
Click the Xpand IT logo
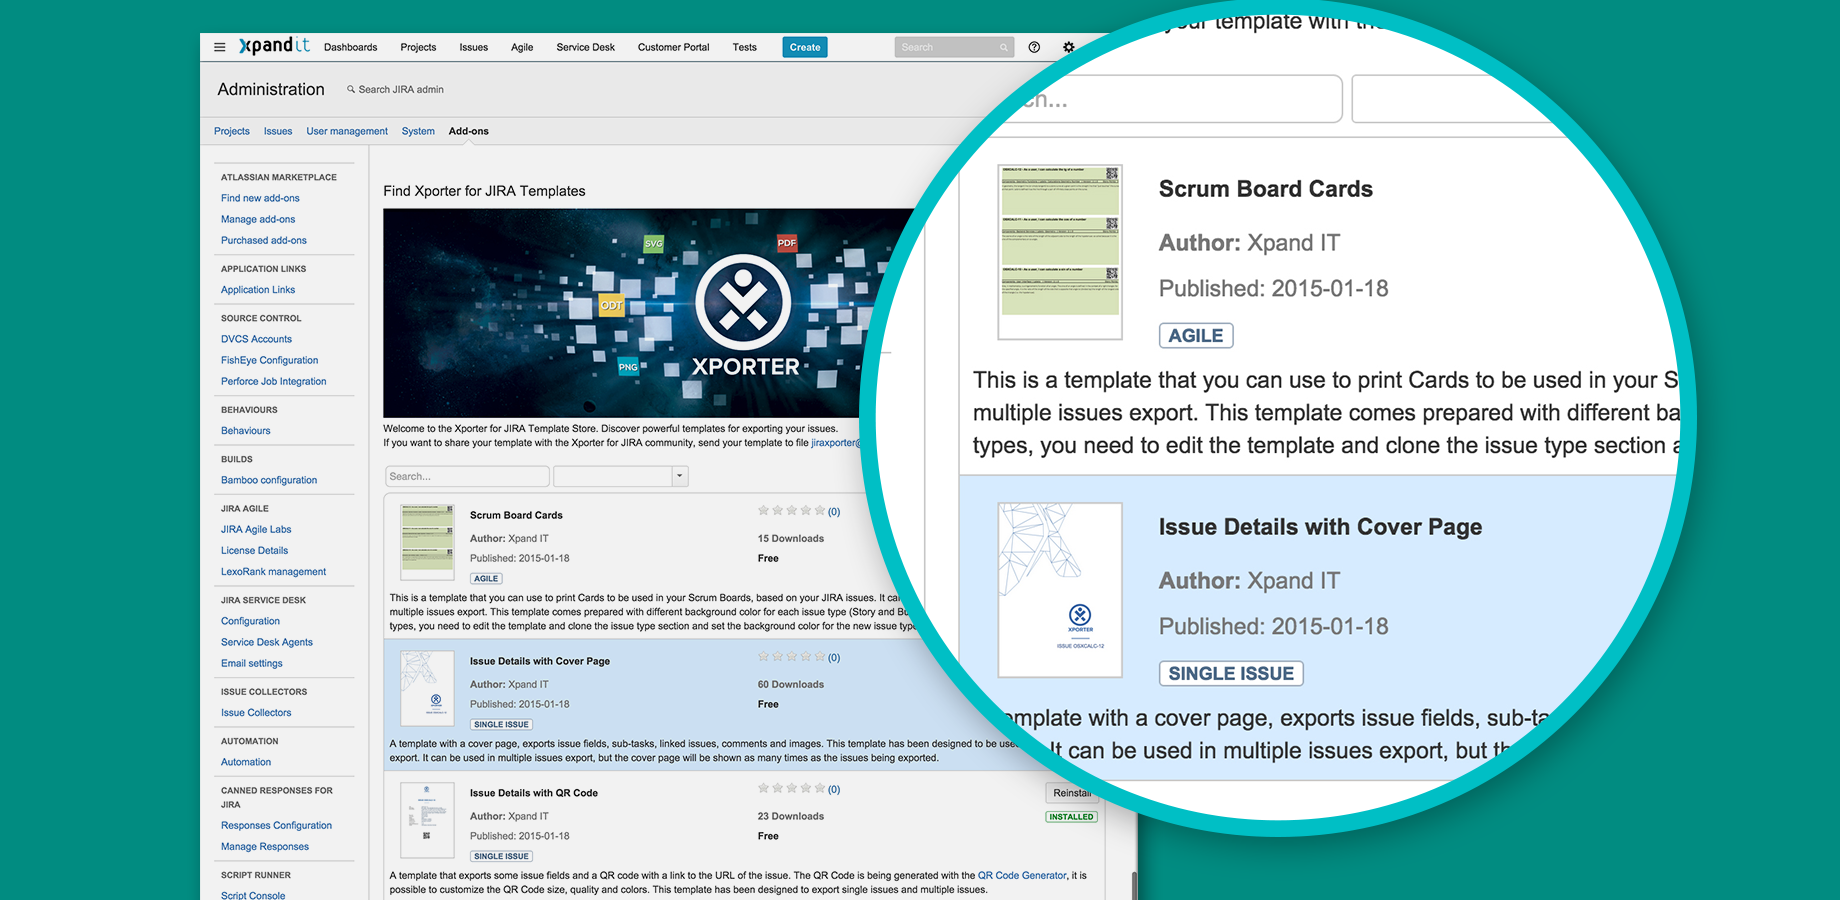tap(274, 46)
